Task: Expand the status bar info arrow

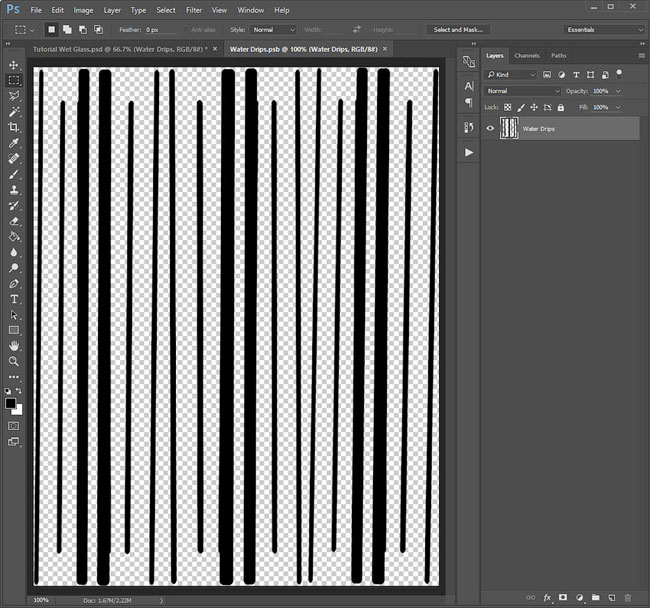Action: (162, 600)
